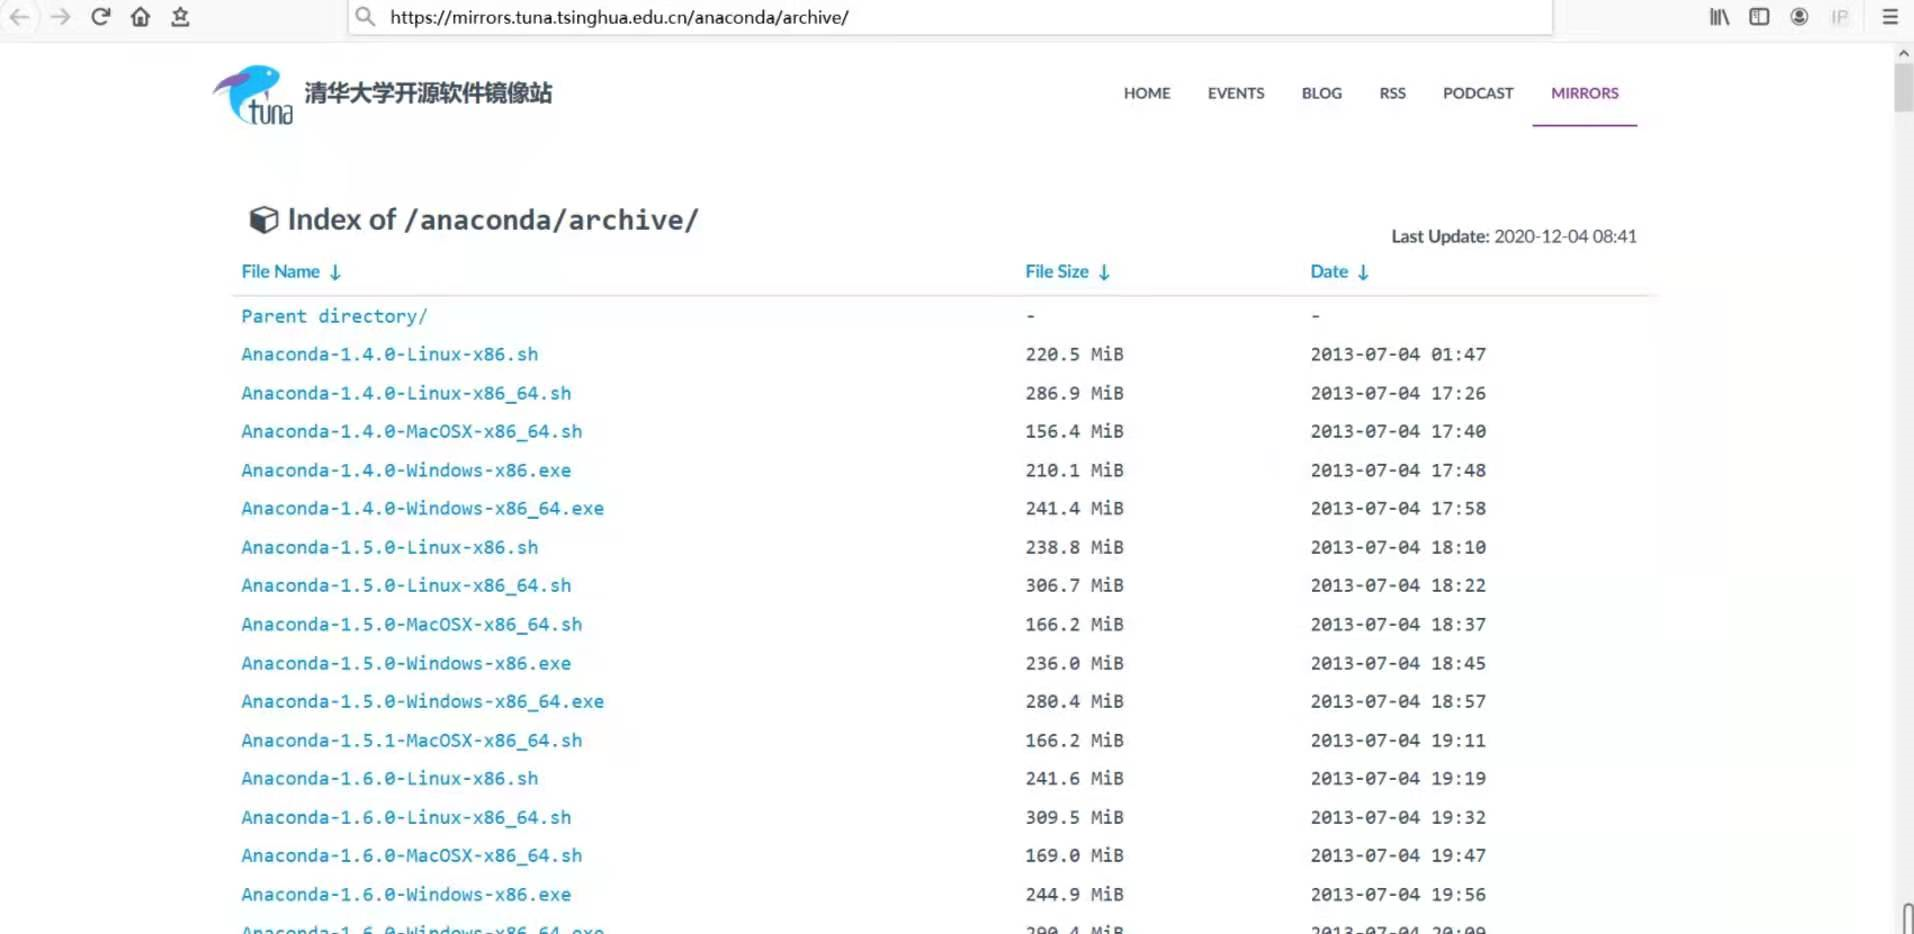Click the IP extension icon
This screenshot has height=934, width=1914.
pyautogui.click(x=1840, y=17)
